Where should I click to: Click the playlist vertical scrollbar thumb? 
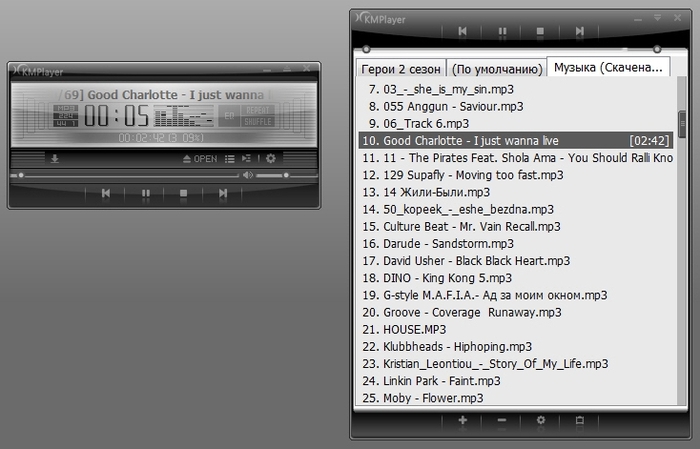pyautogui.click(x=682, y=124)
